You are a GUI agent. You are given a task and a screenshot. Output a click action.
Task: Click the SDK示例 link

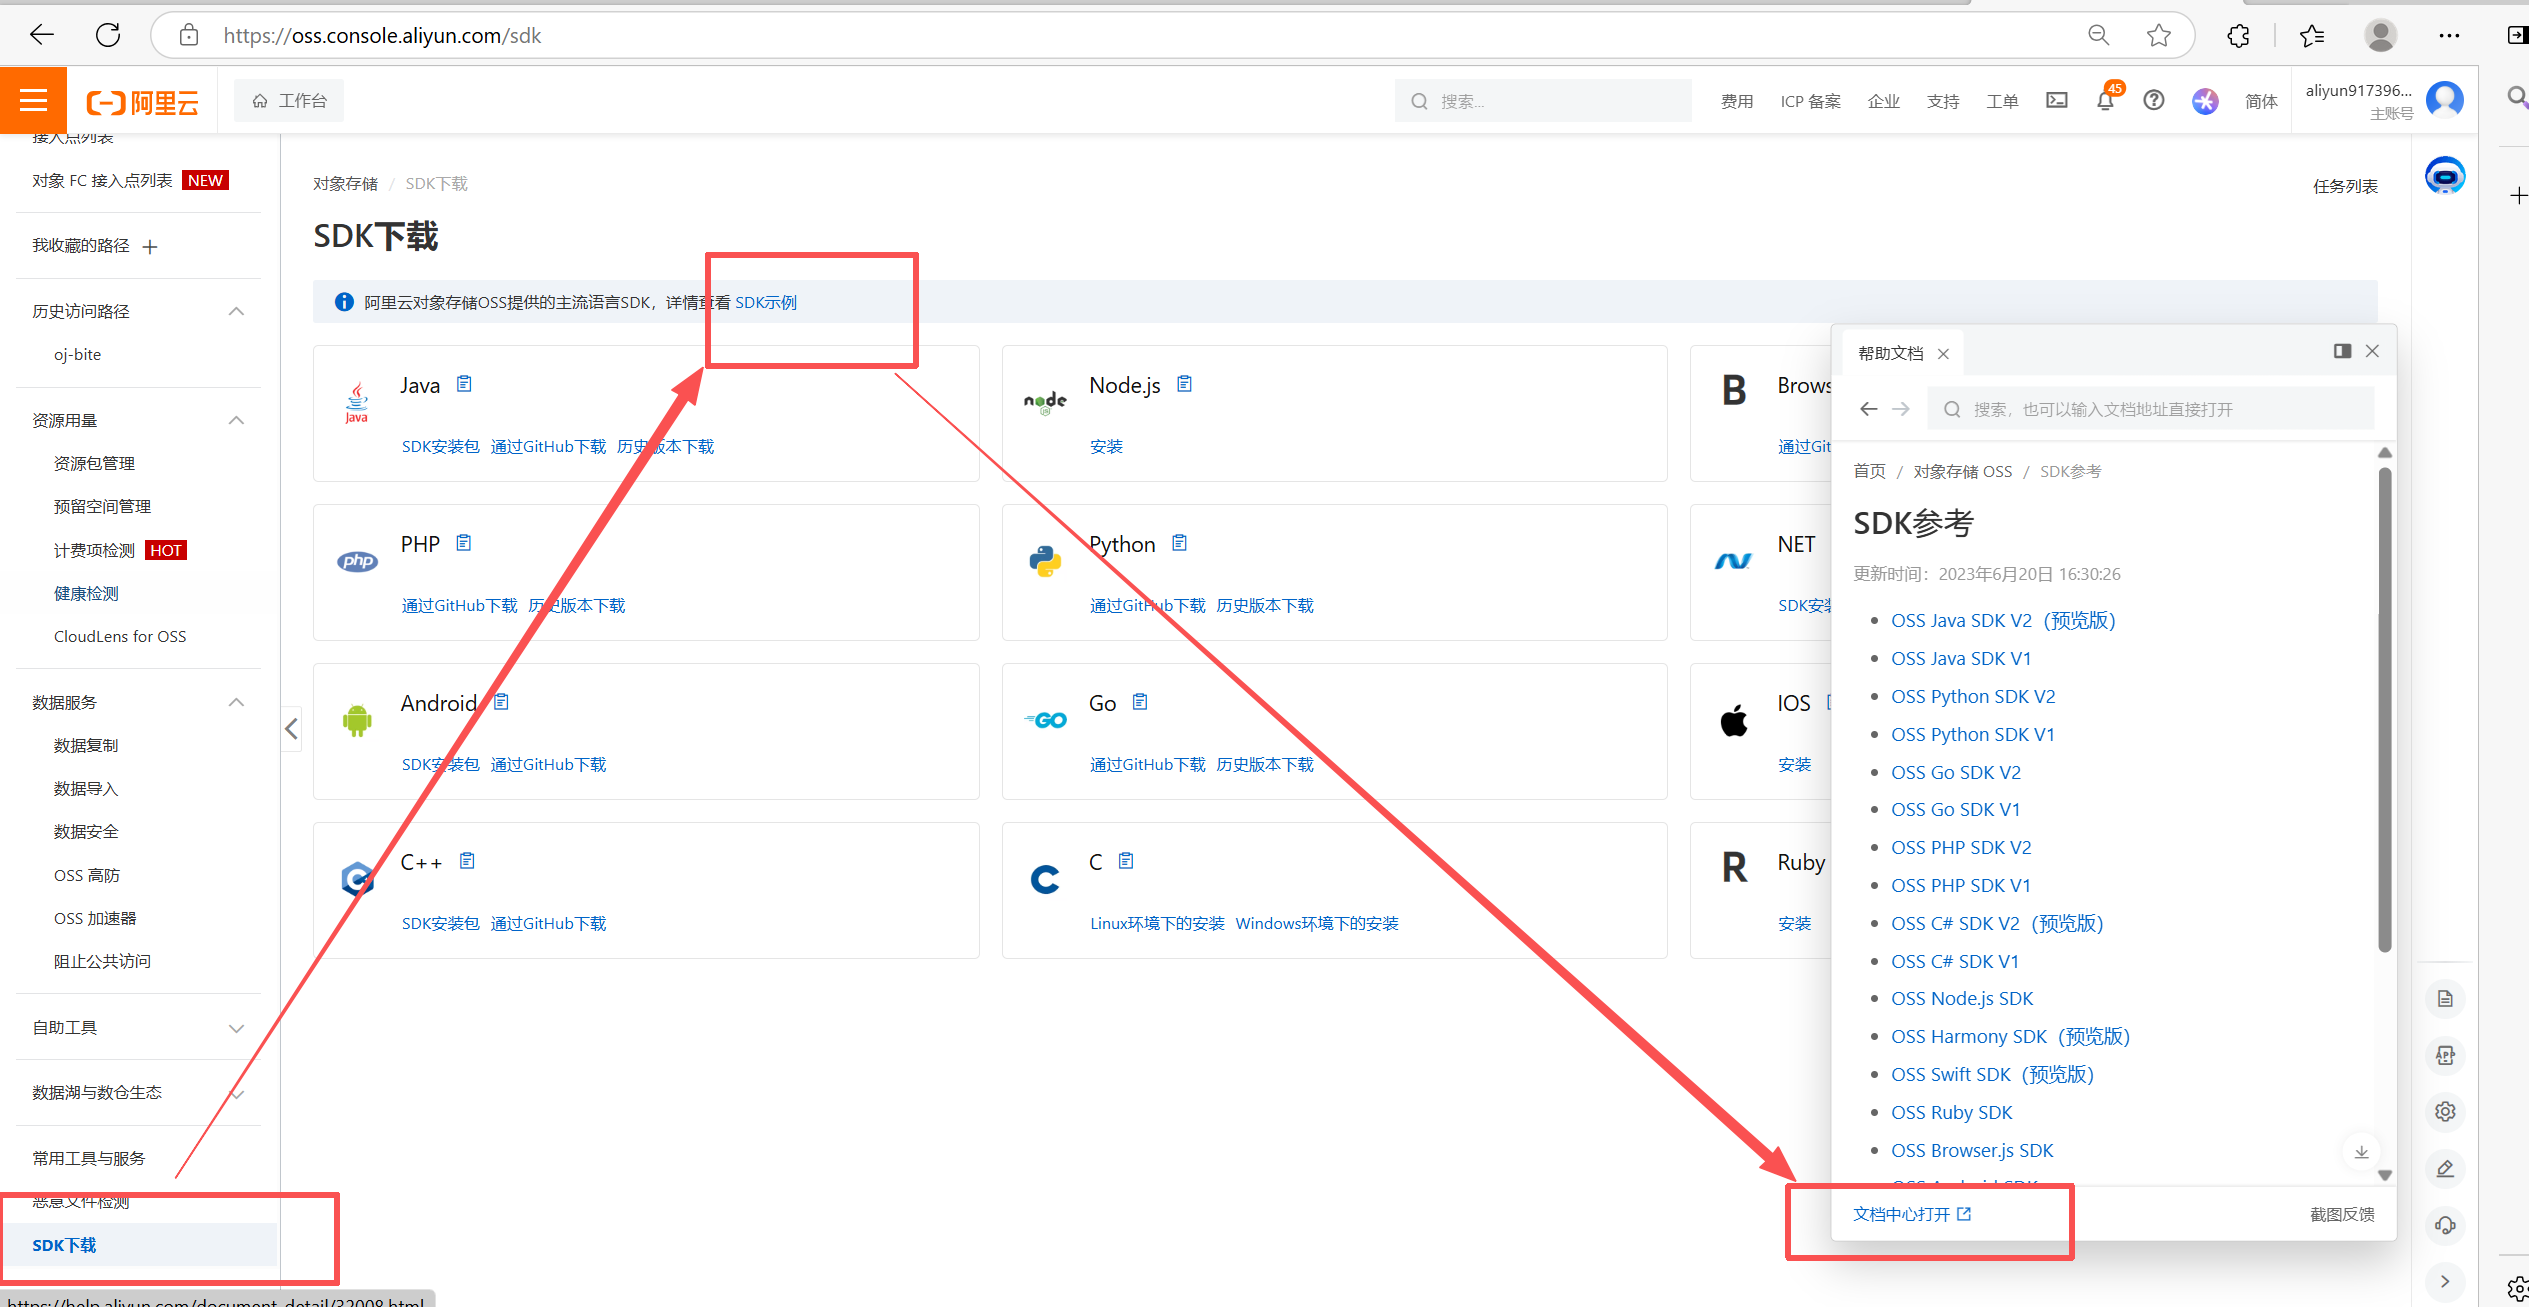click(x=765, y=302)
